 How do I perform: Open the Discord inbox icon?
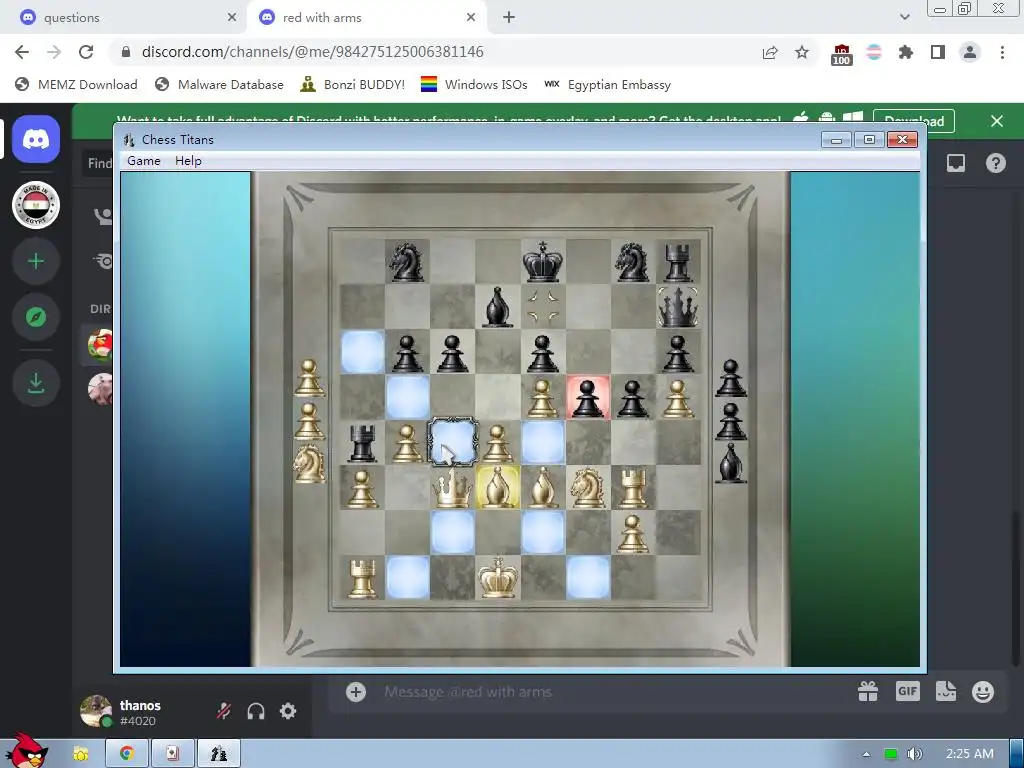[955, 163]
